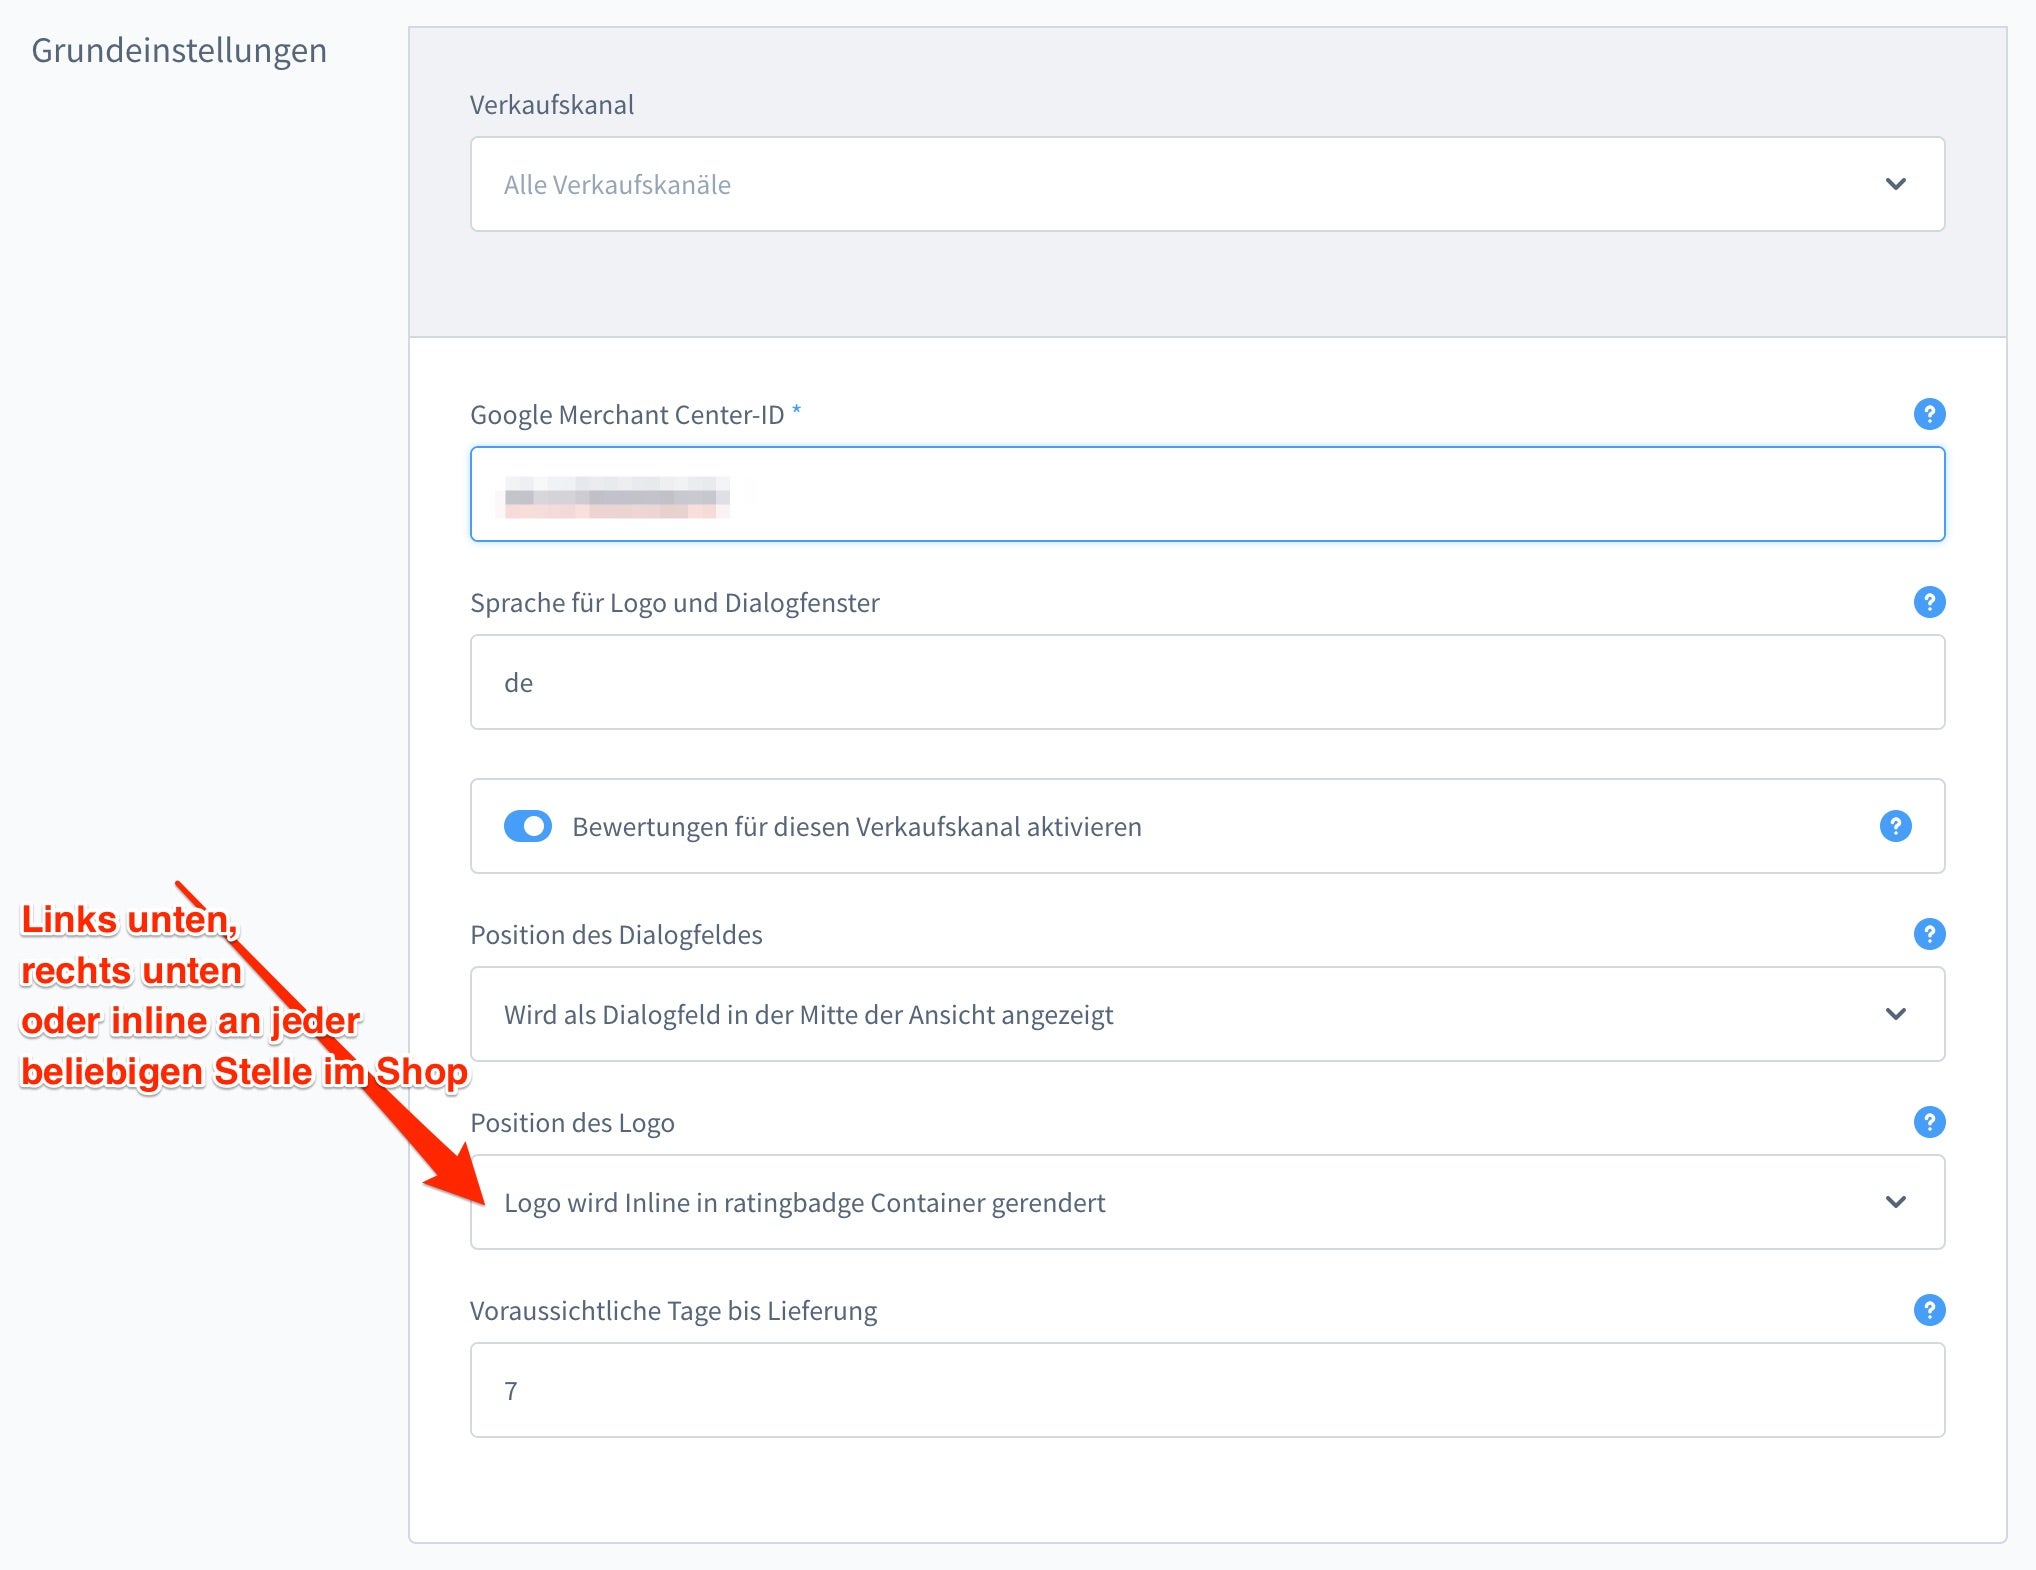Click the 'Position des Logo' label

coord(572,1122)
